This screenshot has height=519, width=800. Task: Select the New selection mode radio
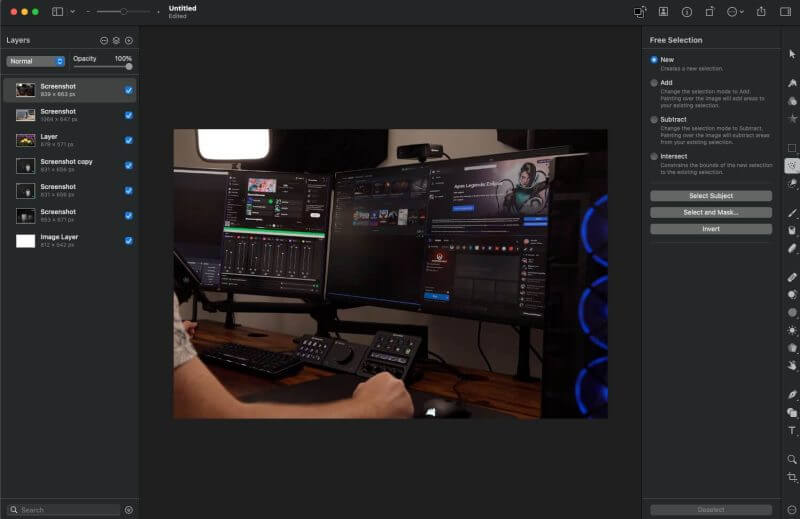[x=654, y=60]
